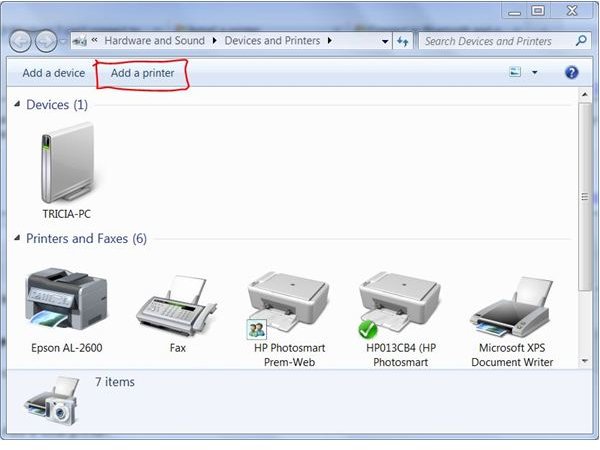Click the vertical scrollbar thumb
Viewport: 600px width, 450px height.
pos(584,196)
